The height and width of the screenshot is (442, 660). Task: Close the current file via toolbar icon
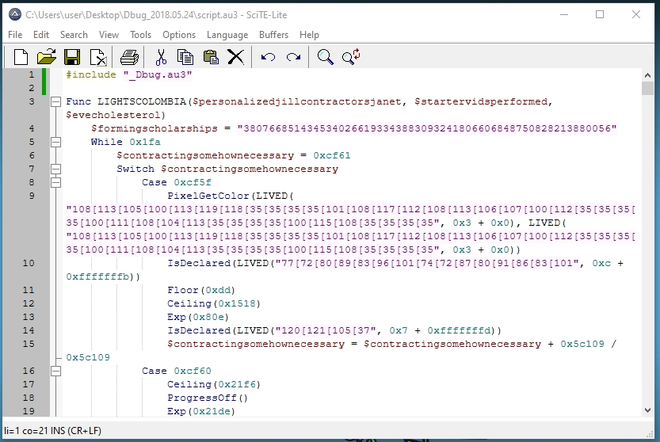coord(98,57)
